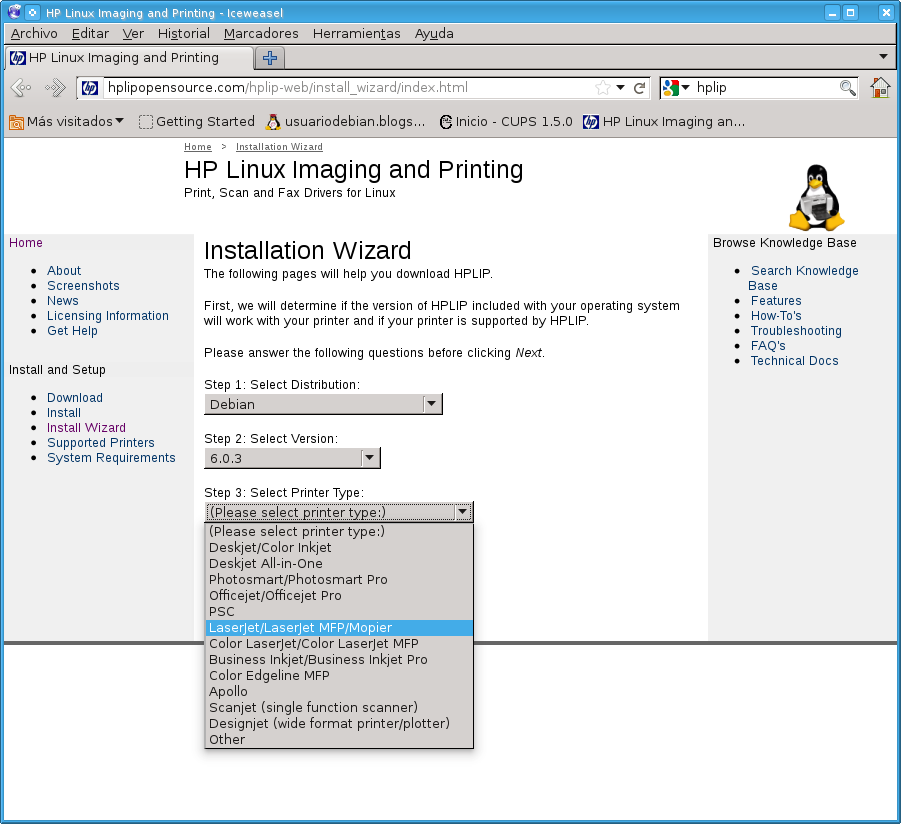The image size is (901, 824).
Task: Open the Screenshots link
Action: 83,286
